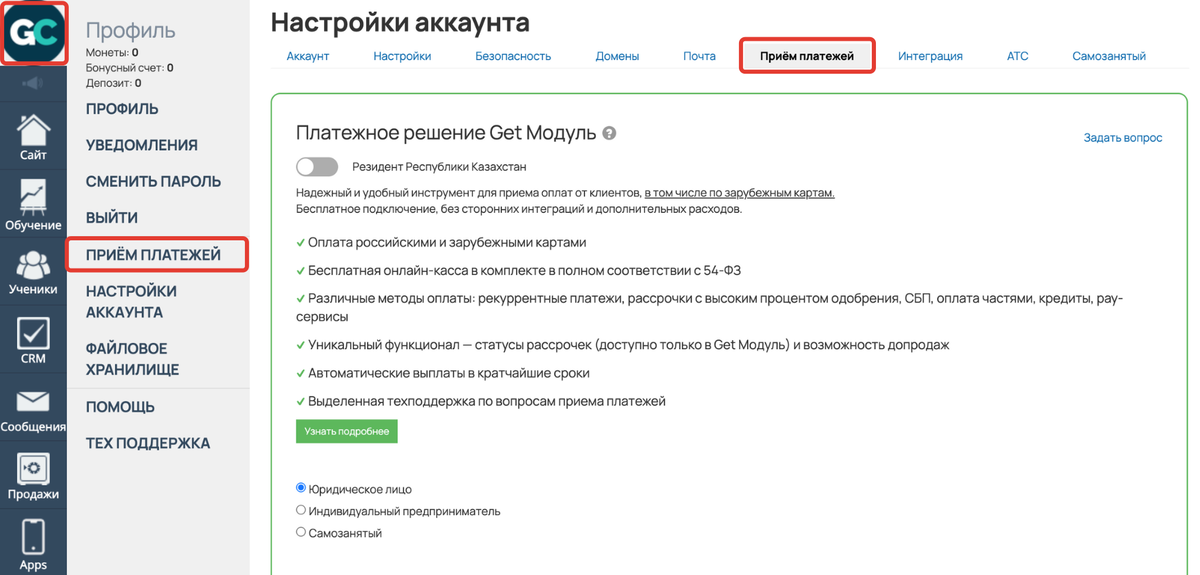Open ТЕХ ПОДДЕРЖКА menu item
Image resolution: width=1200 pixels, height=575 pixels.
148,443
